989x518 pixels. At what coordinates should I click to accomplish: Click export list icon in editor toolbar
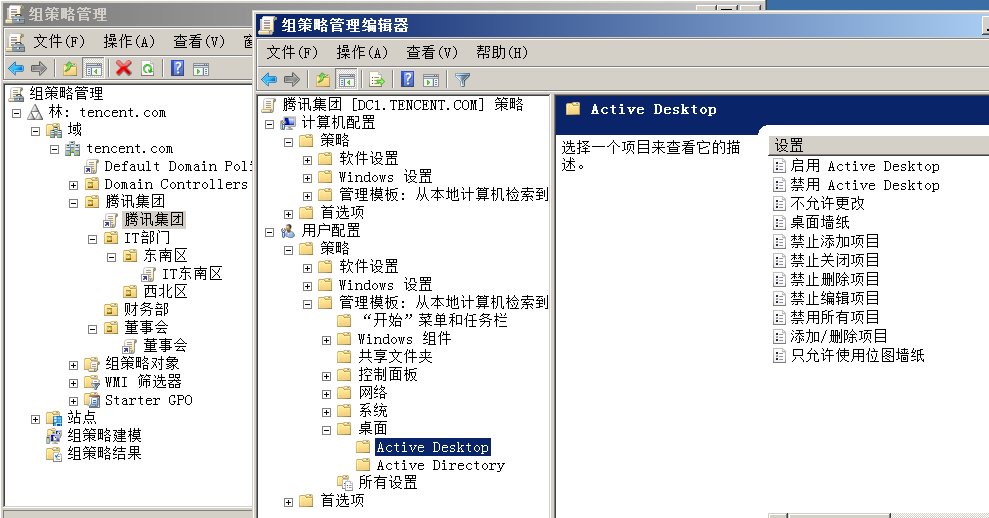377,79
